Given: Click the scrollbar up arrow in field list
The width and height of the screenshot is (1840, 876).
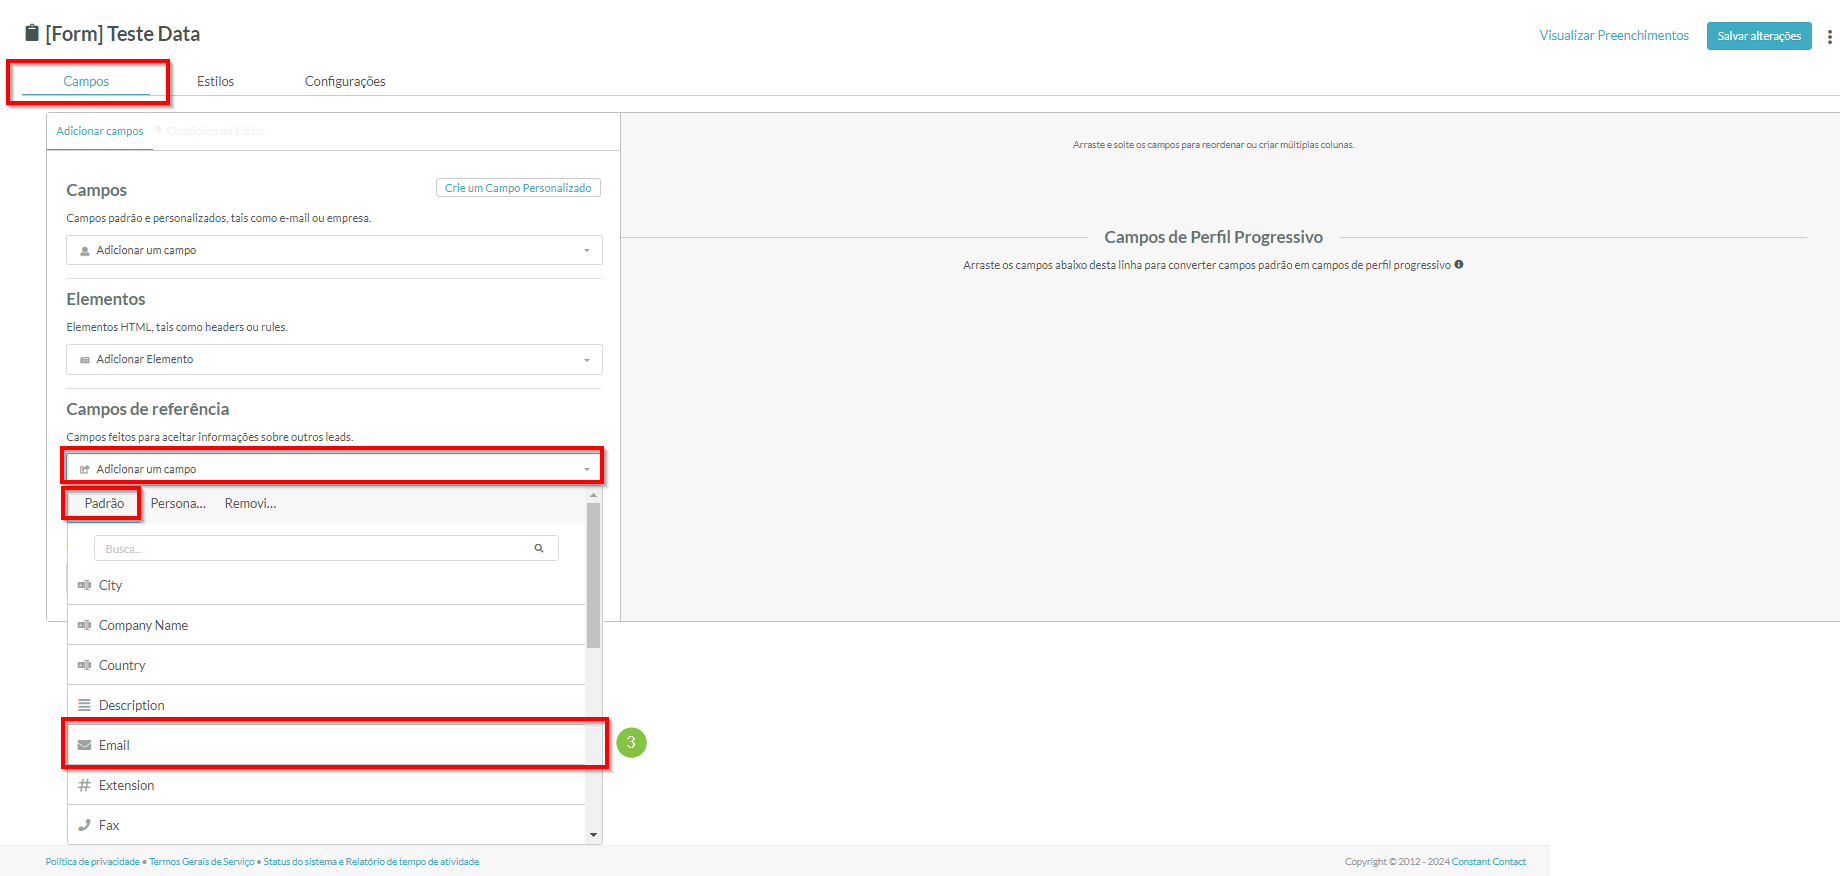Looking at the screenshot, I should (593, 495).
